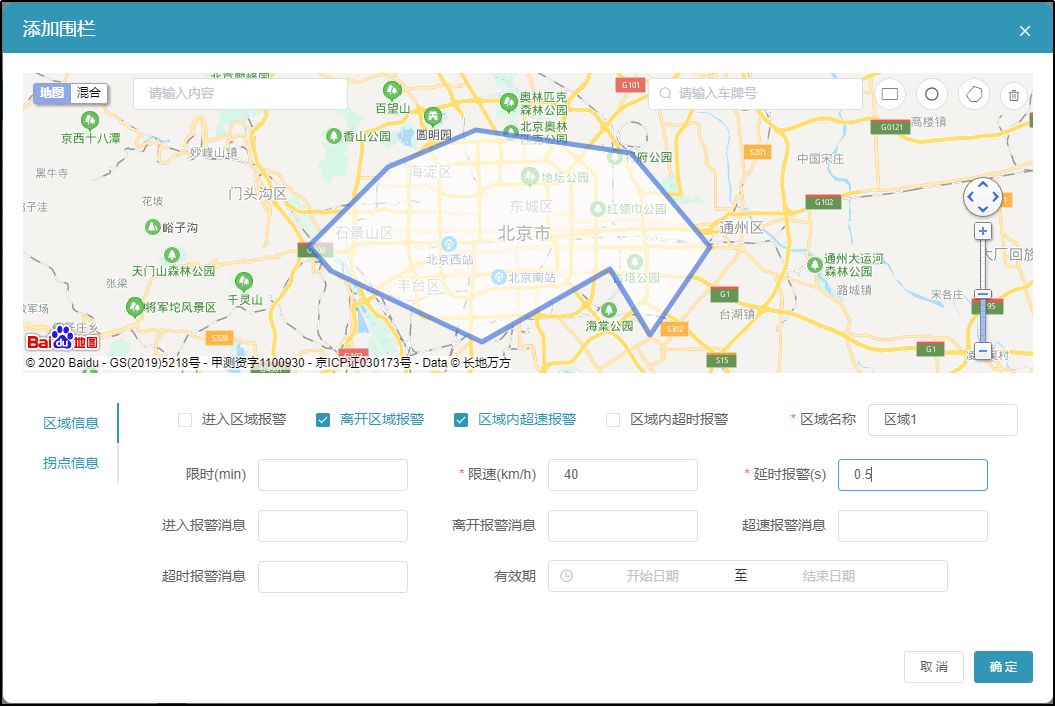Click the 红领巾公园 marker
Viewport: 1055px width, 707px height.
(597, 209)
